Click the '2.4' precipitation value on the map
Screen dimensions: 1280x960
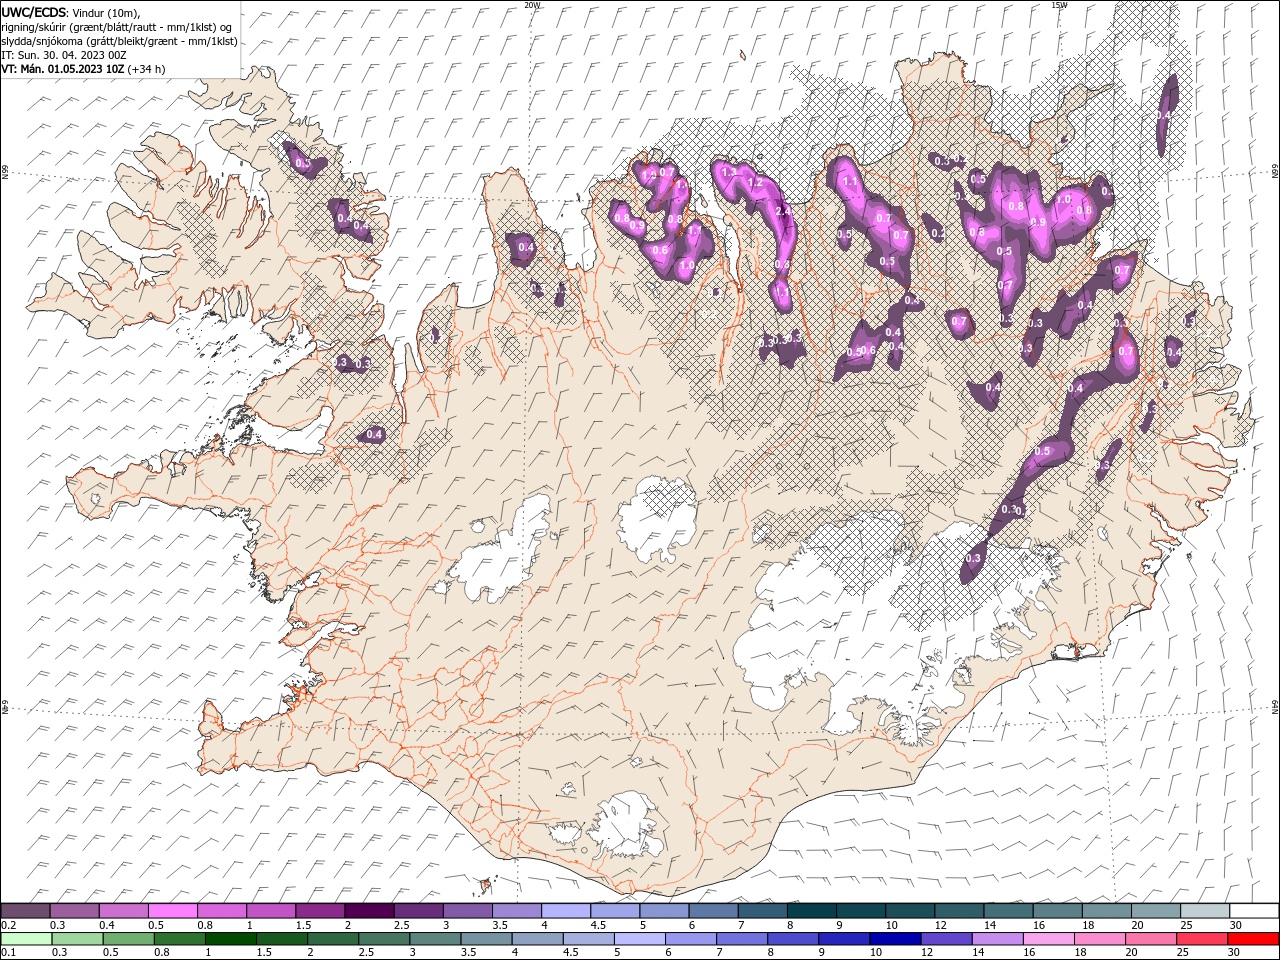point(783,211)
